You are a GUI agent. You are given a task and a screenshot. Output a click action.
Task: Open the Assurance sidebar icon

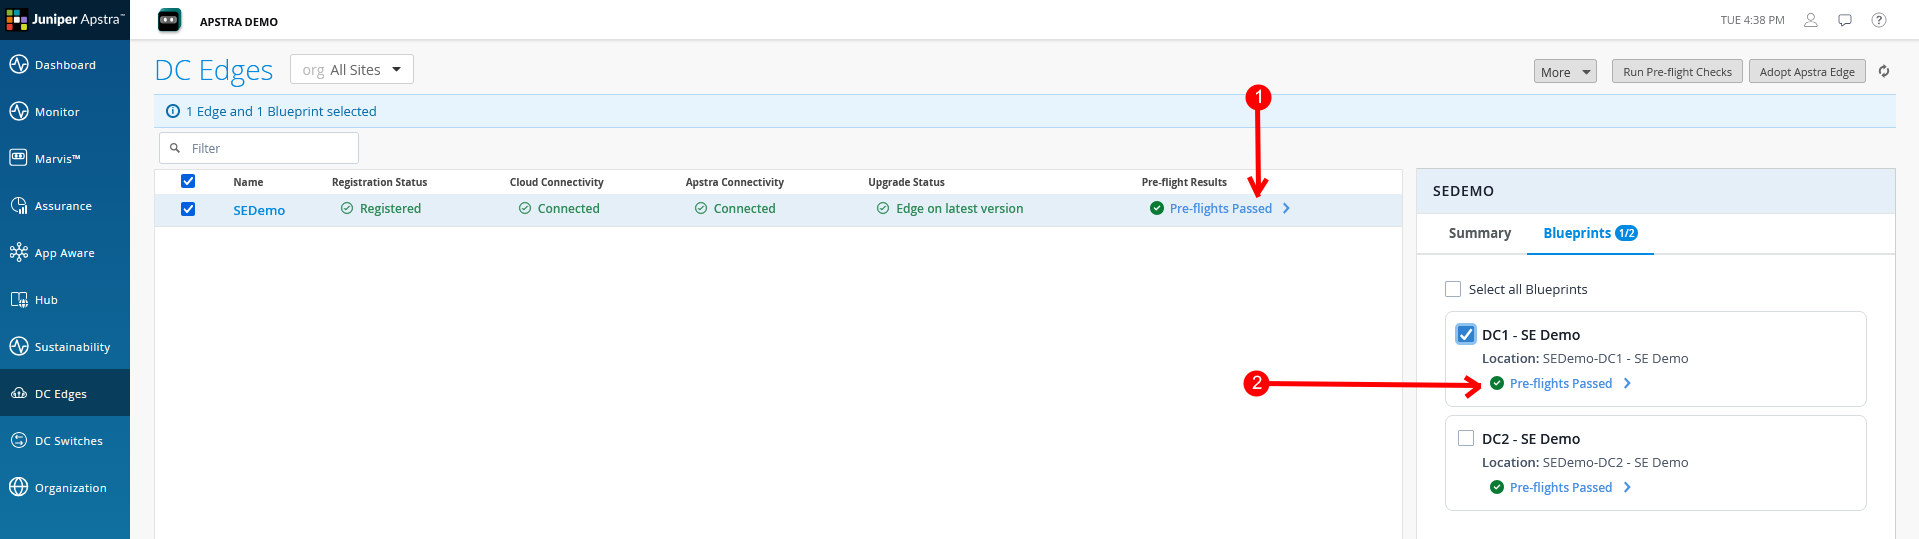click(x=19, y=206)
